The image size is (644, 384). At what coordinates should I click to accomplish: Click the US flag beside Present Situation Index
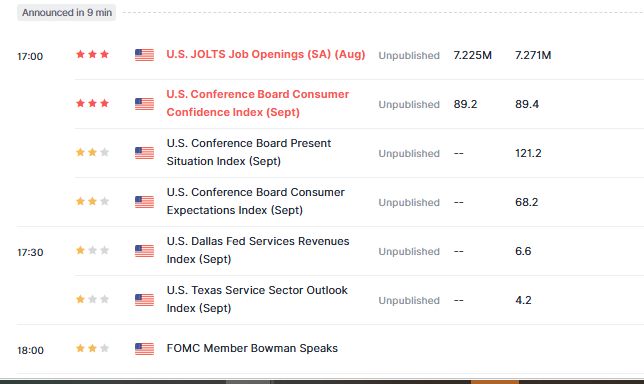(x=145, y=153)
